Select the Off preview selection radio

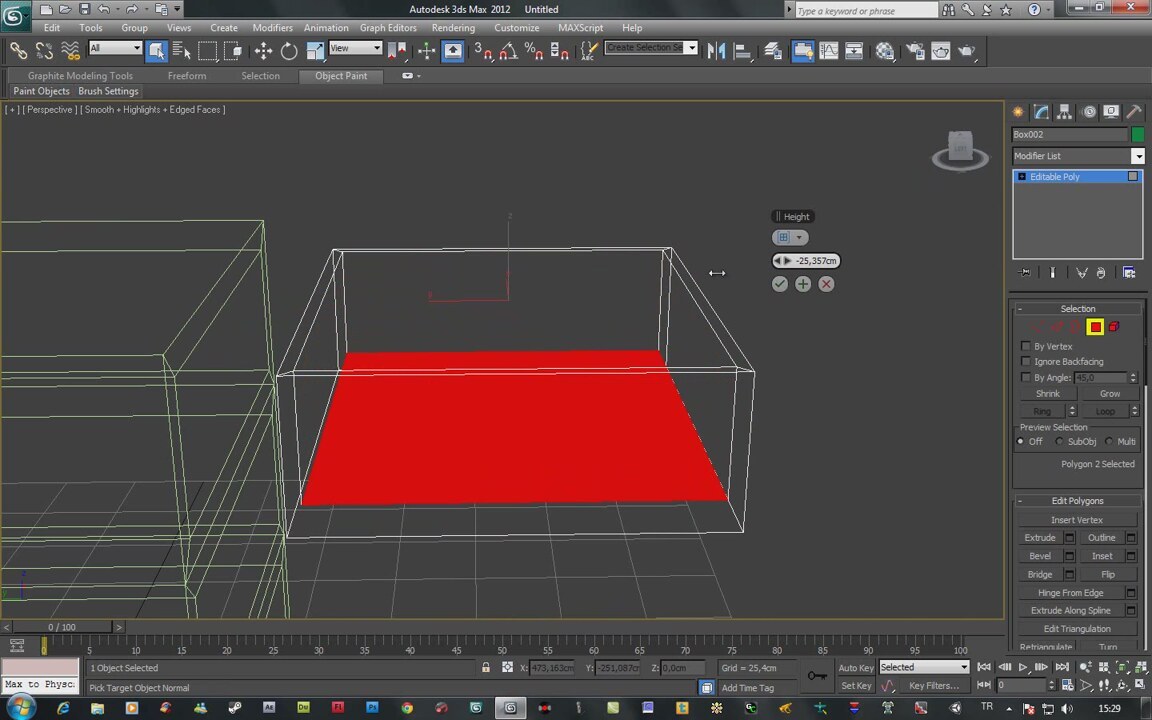click(1020, 442)
